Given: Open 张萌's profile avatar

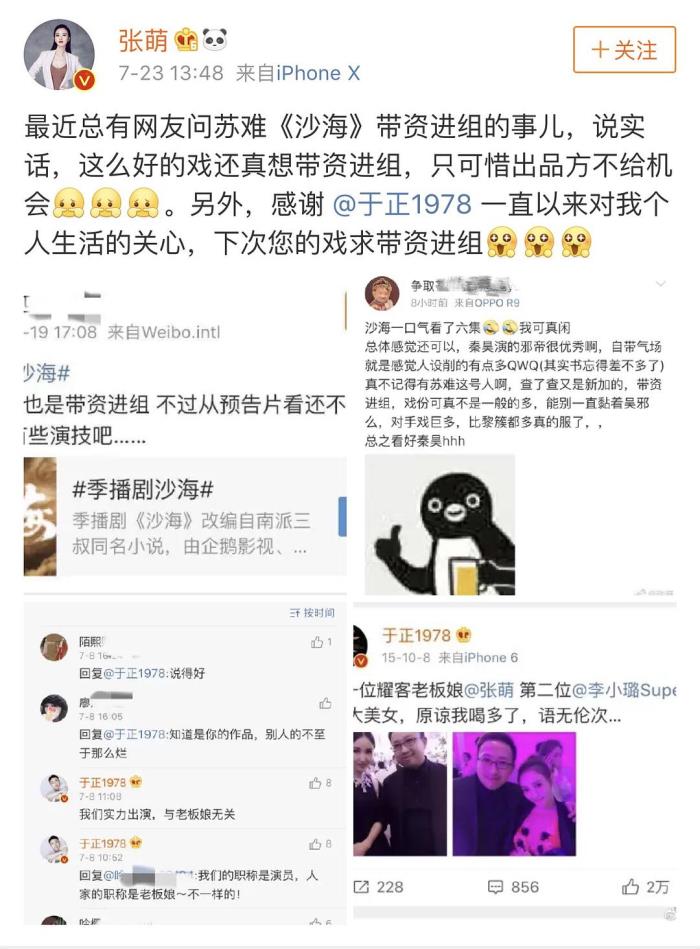Looking at the screenshot, I should 59,54.
